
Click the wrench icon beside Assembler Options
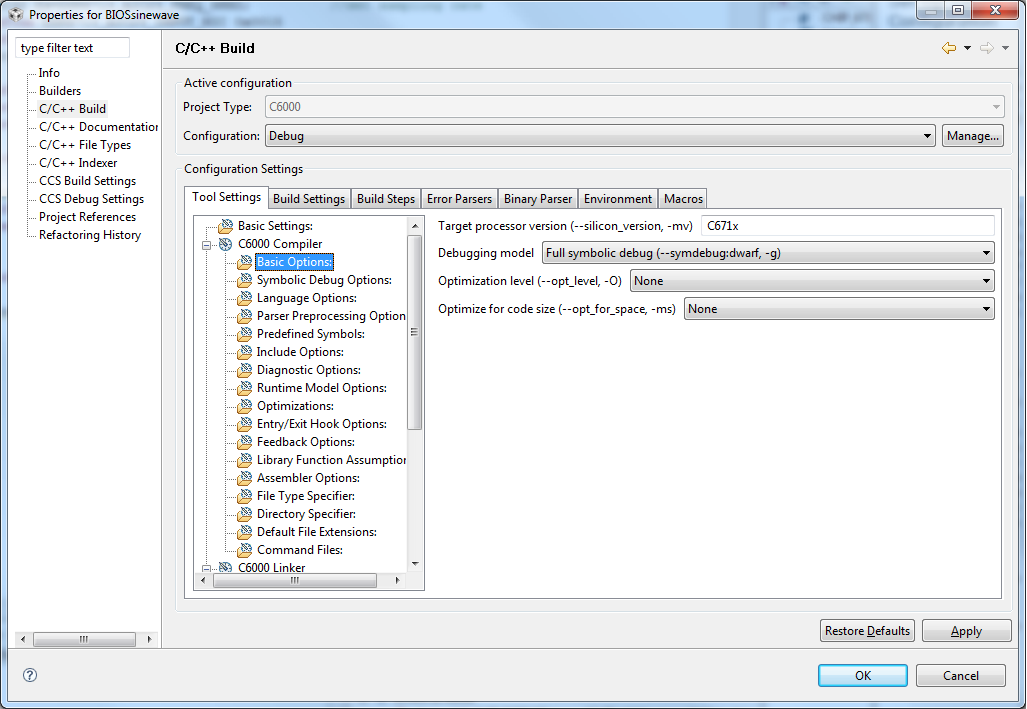244,478
